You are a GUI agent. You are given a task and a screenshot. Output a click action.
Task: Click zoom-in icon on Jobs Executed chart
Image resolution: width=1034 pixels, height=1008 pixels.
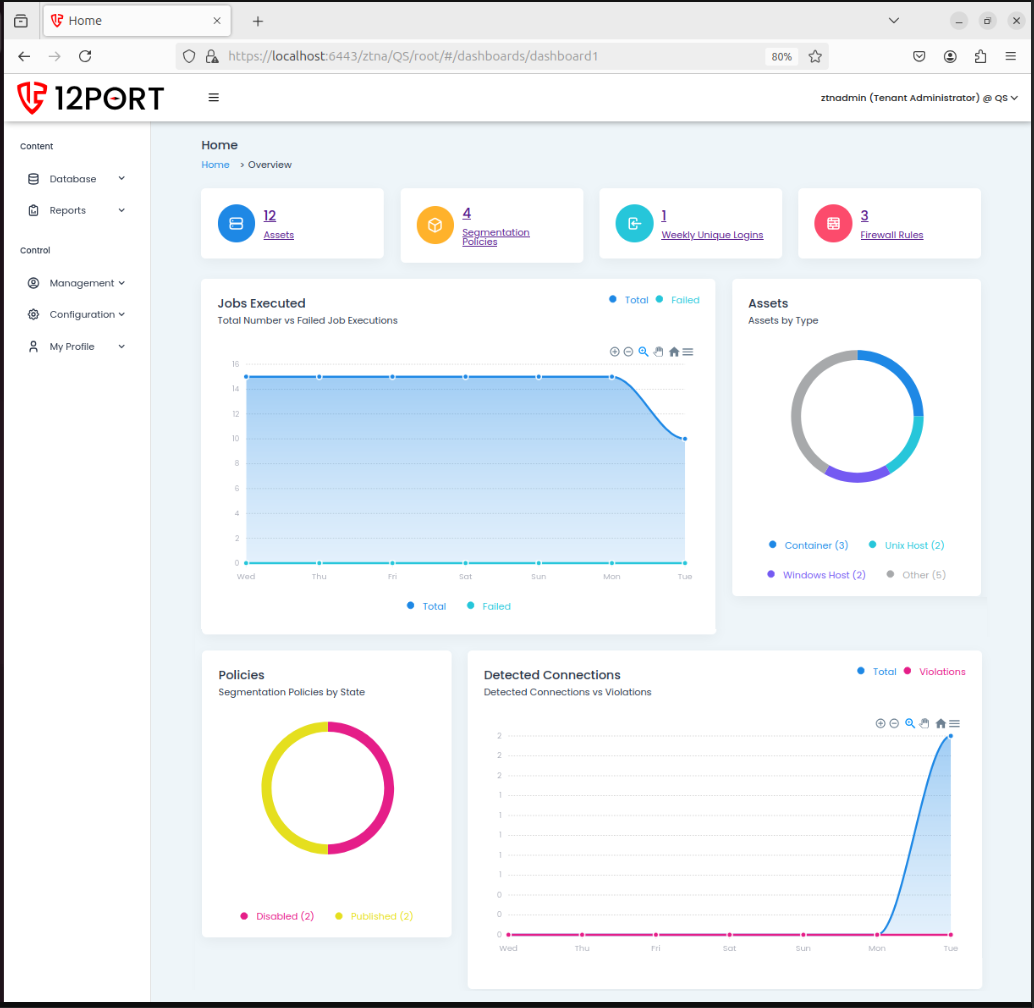click(x=614, y=352)
